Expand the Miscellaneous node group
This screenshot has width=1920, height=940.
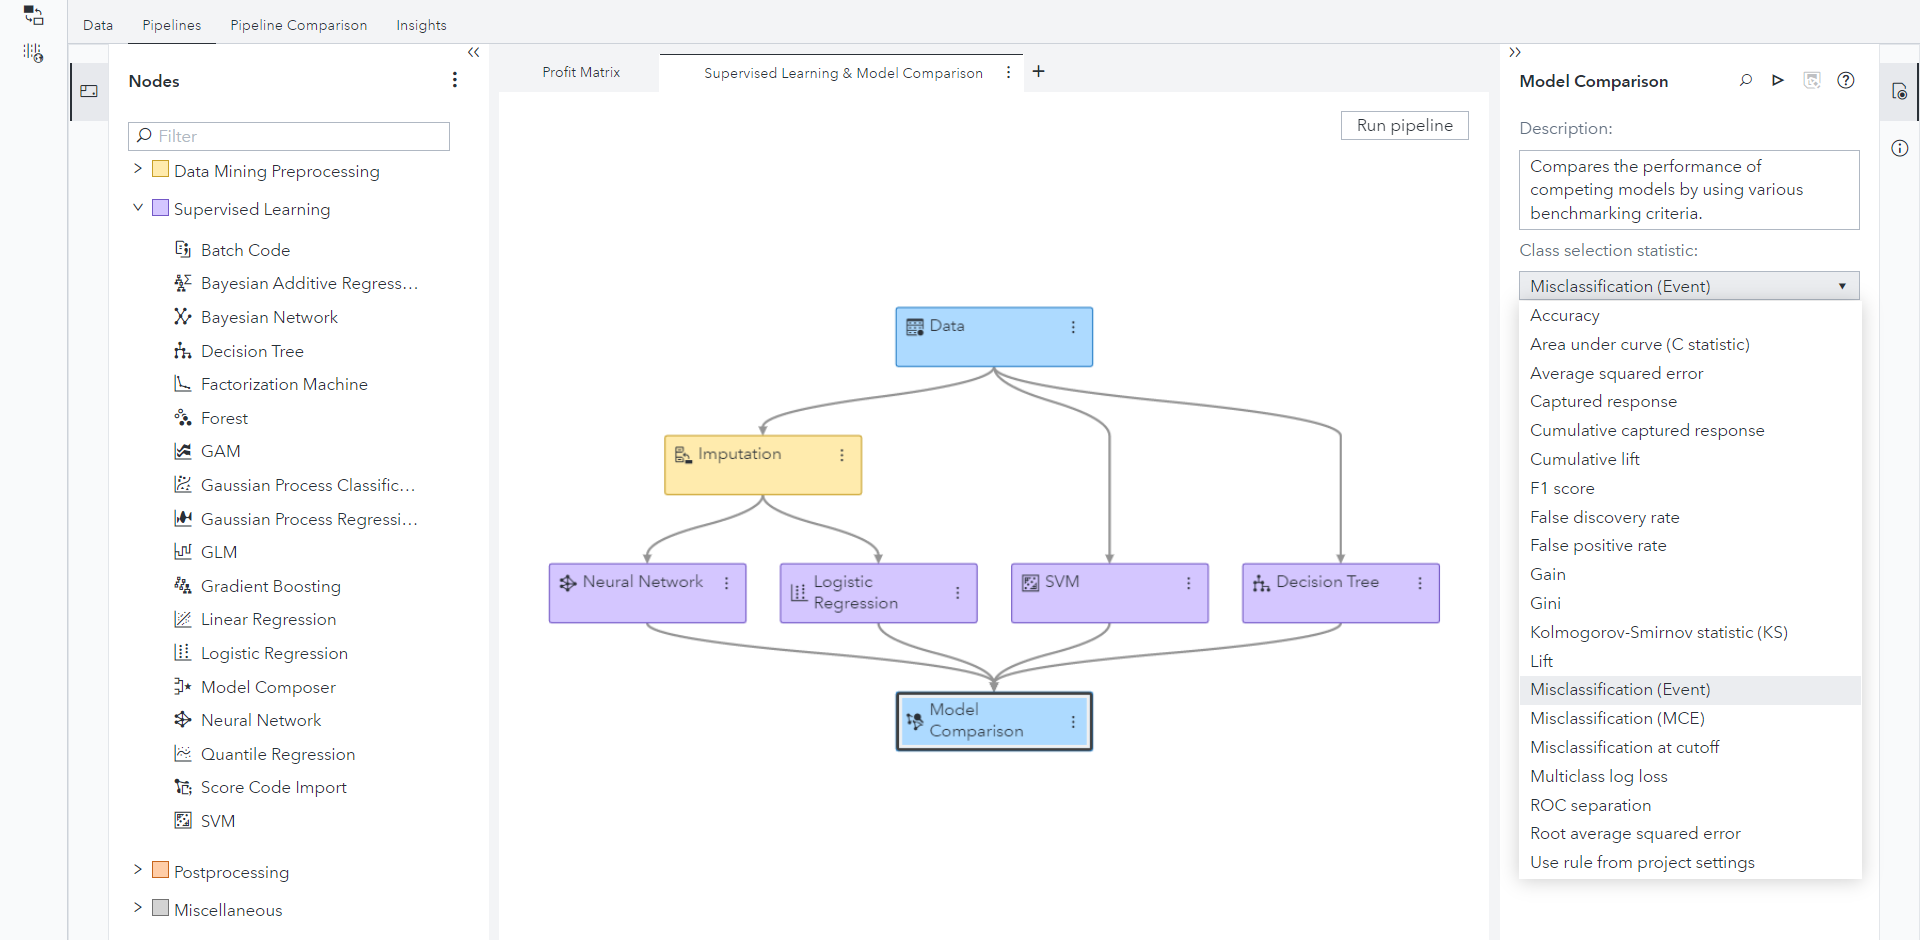point(137,908)
